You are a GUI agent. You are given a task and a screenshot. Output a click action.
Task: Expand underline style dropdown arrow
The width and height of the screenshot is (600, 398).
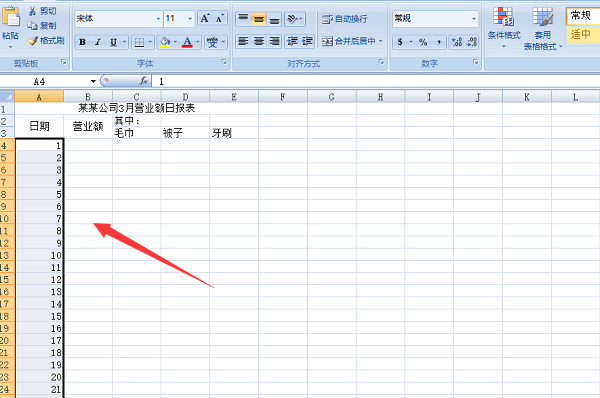[x=124, y=42]
